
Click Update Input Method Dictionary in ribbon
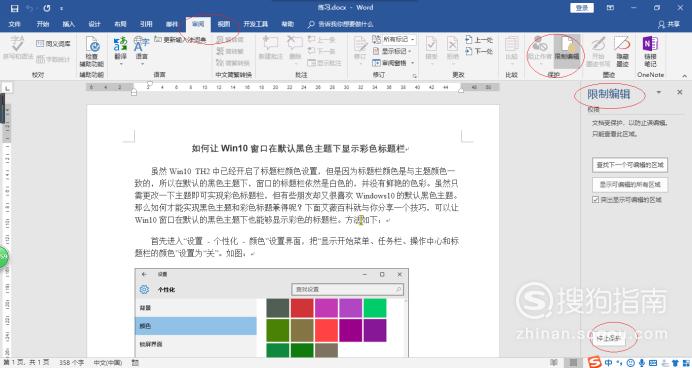click(x=181, y=40)
